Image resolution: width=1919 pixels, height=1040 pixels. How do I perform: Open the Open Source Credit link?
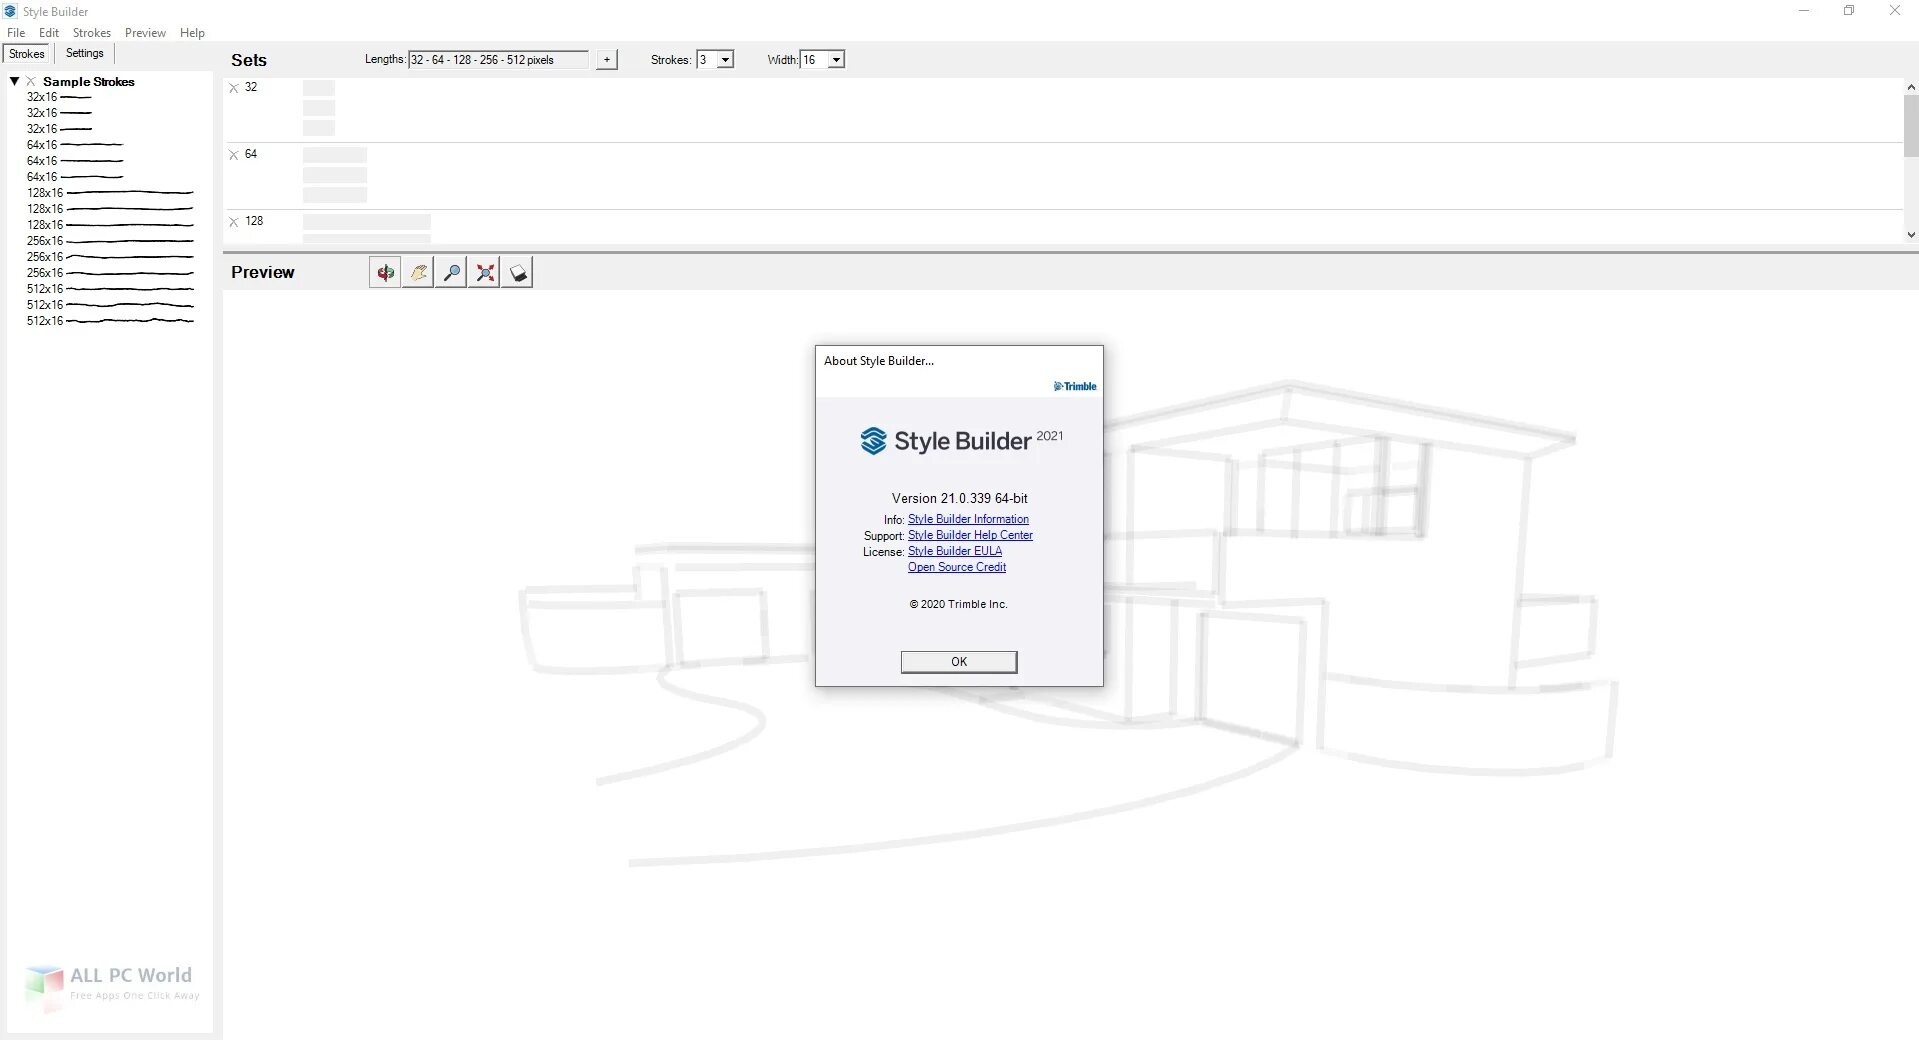[x=957, y=567]
